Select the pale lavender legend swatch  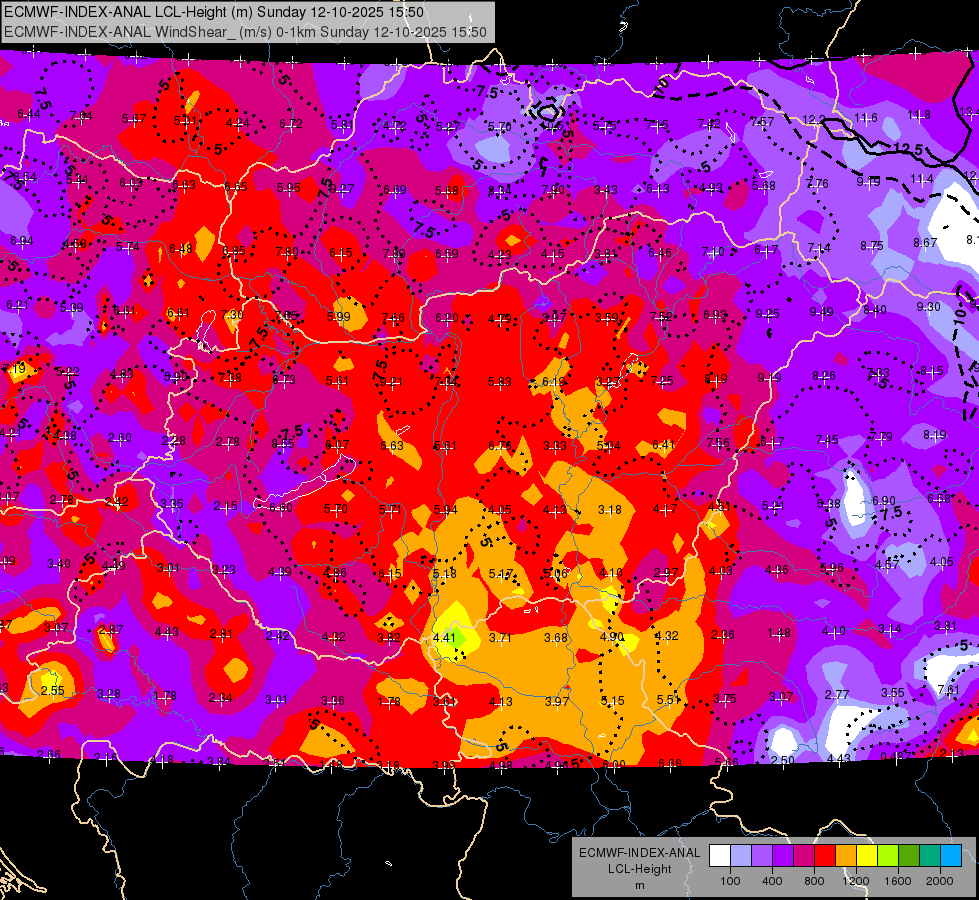pyautogui.click(x=741, y=856)
